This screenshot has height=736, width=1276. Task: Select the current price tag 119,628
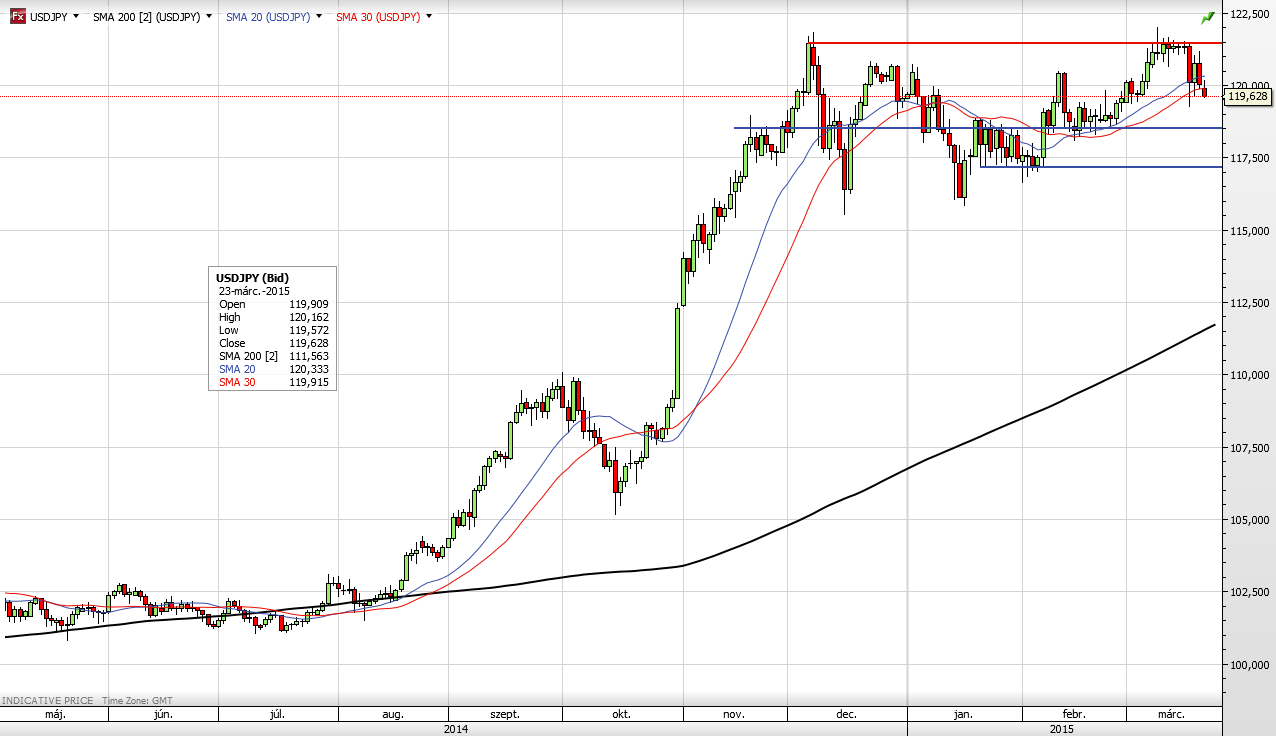1247,97
